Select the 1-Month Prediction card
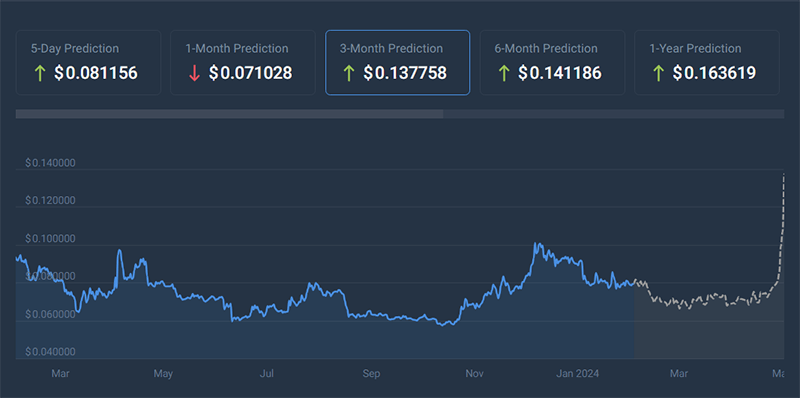Viewport: 800px width, 398px height. pyautogui.click(x=243, y=62)
